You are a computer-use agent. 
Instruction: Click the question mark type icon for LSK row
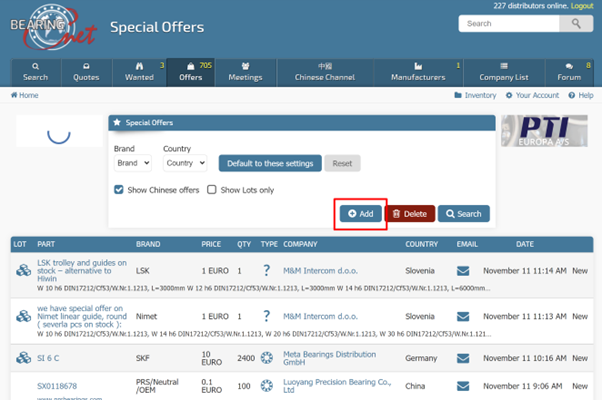(x=266, y=271)
